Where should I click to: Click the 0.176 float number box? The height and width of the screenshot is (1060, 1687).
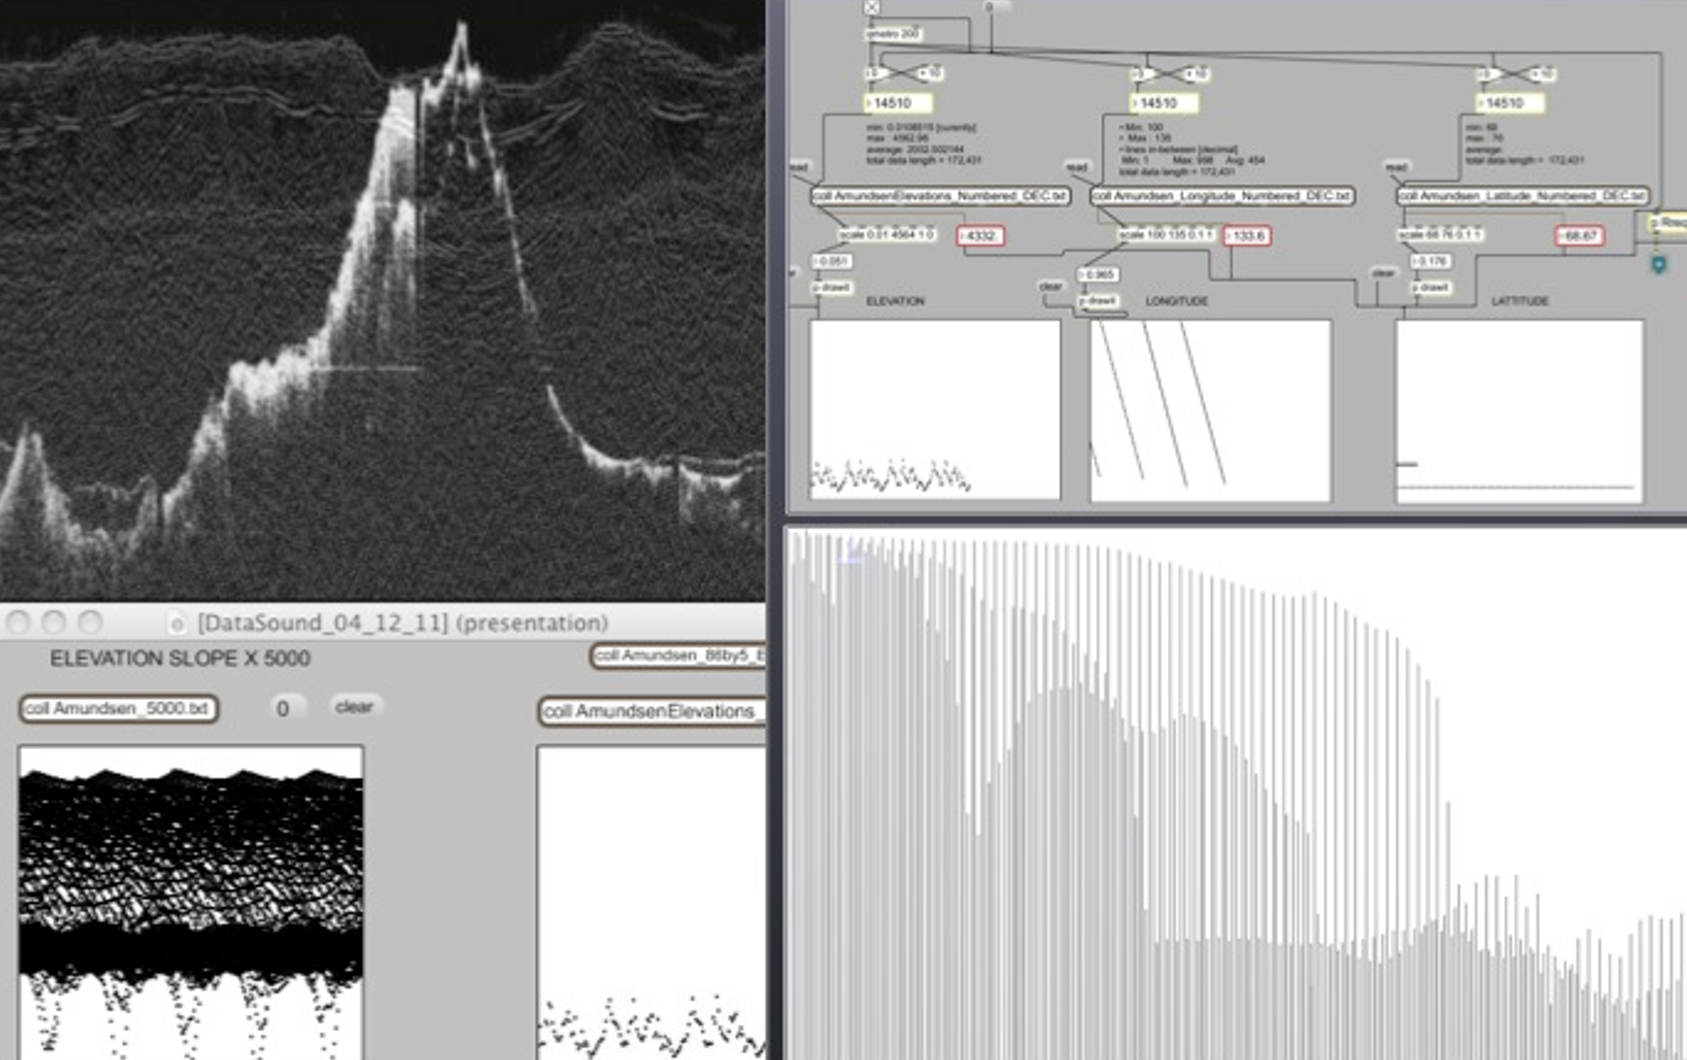[x=1431, y=261]
